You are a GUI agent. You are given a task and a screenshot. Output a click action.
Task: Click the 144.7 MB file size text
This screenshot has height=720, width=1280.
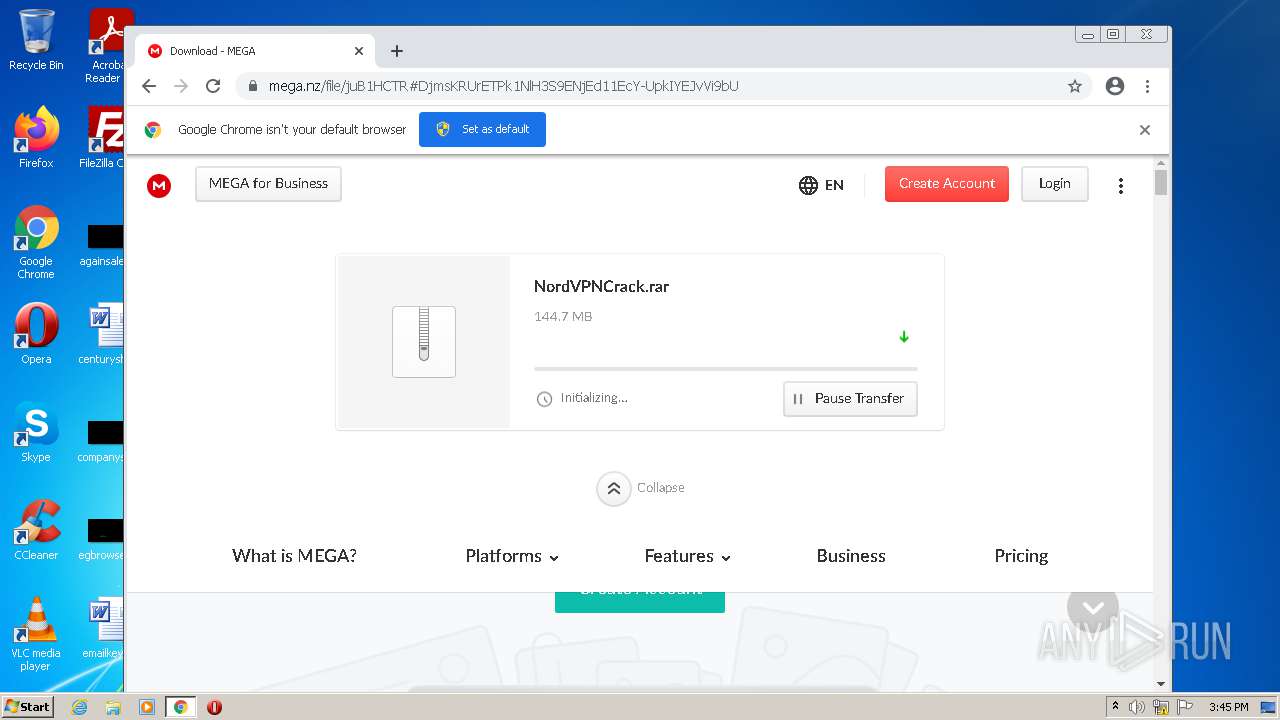(x=563, y=317)
